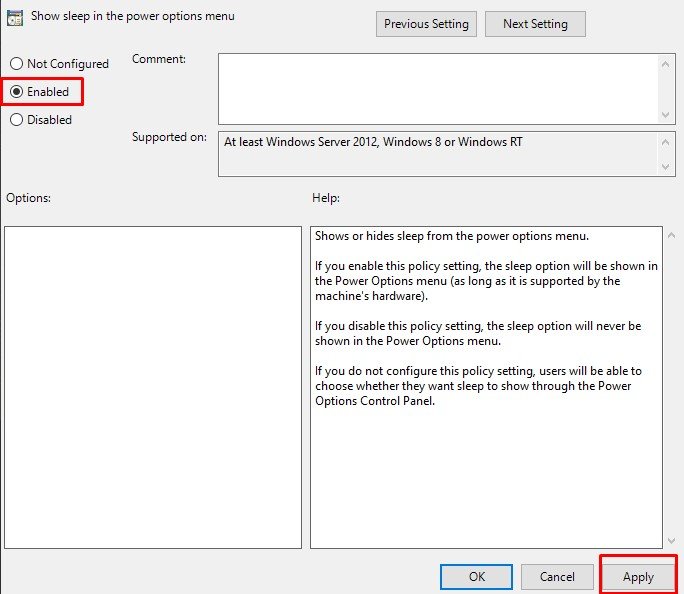
Task: Click Comment box scroll up arrow
Action: pyautogui.click(x=665, y=64)
